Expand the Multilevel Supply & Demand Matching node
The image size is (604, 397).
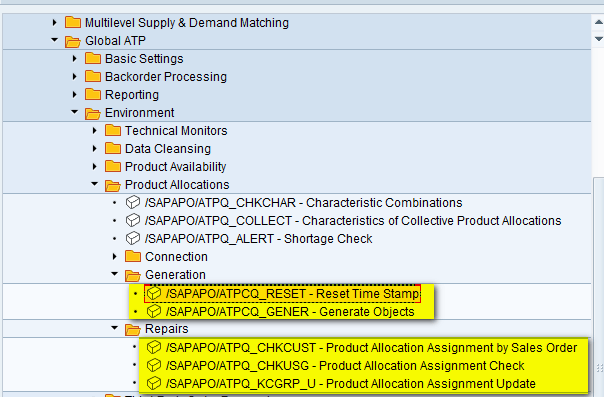click(x=55, y=23)
